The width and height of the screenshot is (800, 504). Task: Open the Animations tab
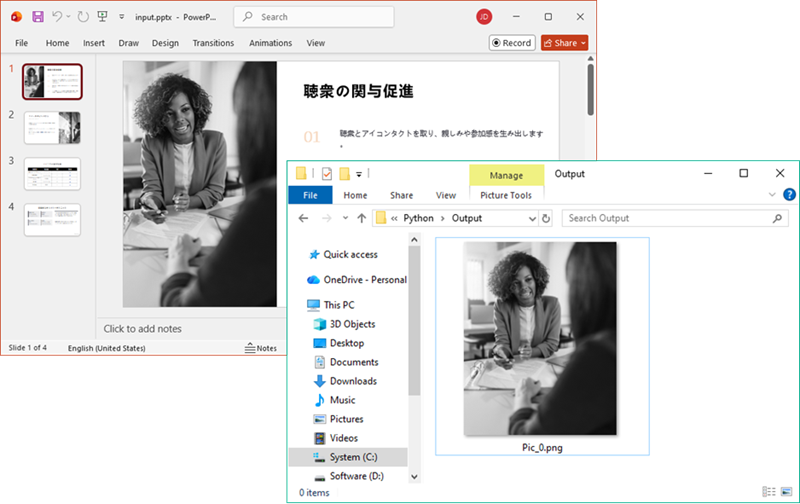[x=270, y=43]
